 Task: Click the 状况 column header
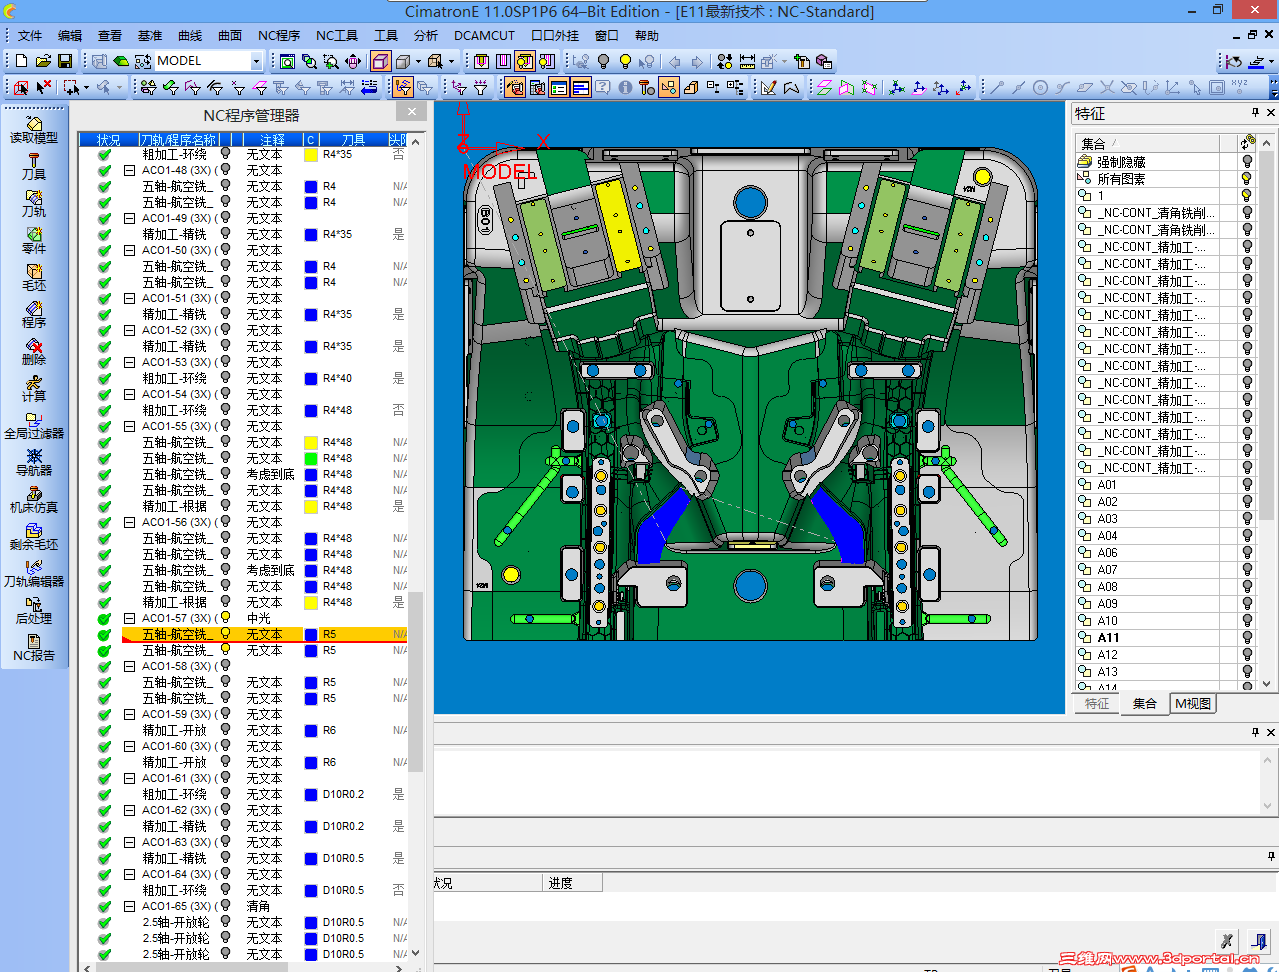(x=108, y=139)
